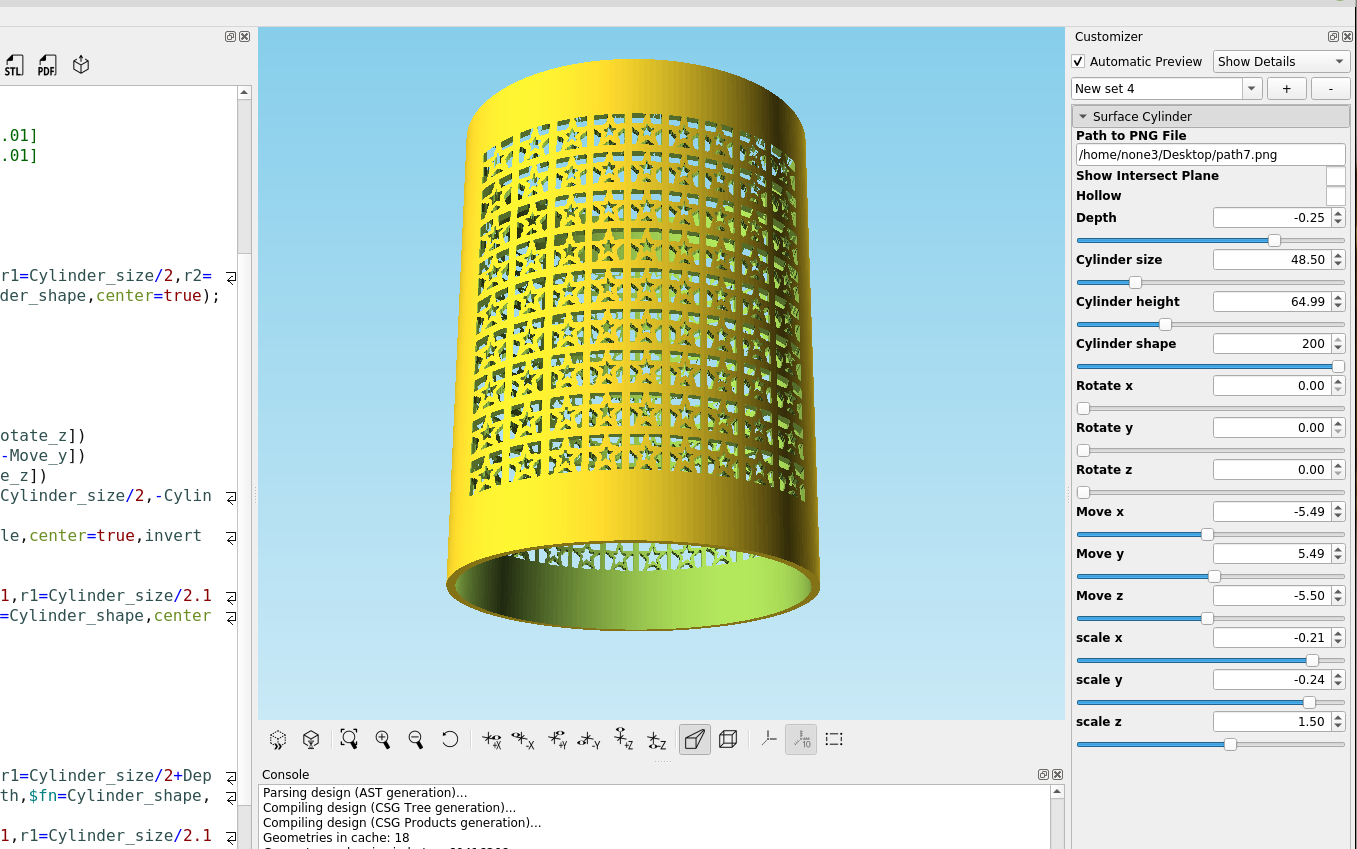Enable the Show Intersect Plane checkbox
The width and height of the screenshot is (1357, 849).
[1336, 176]
